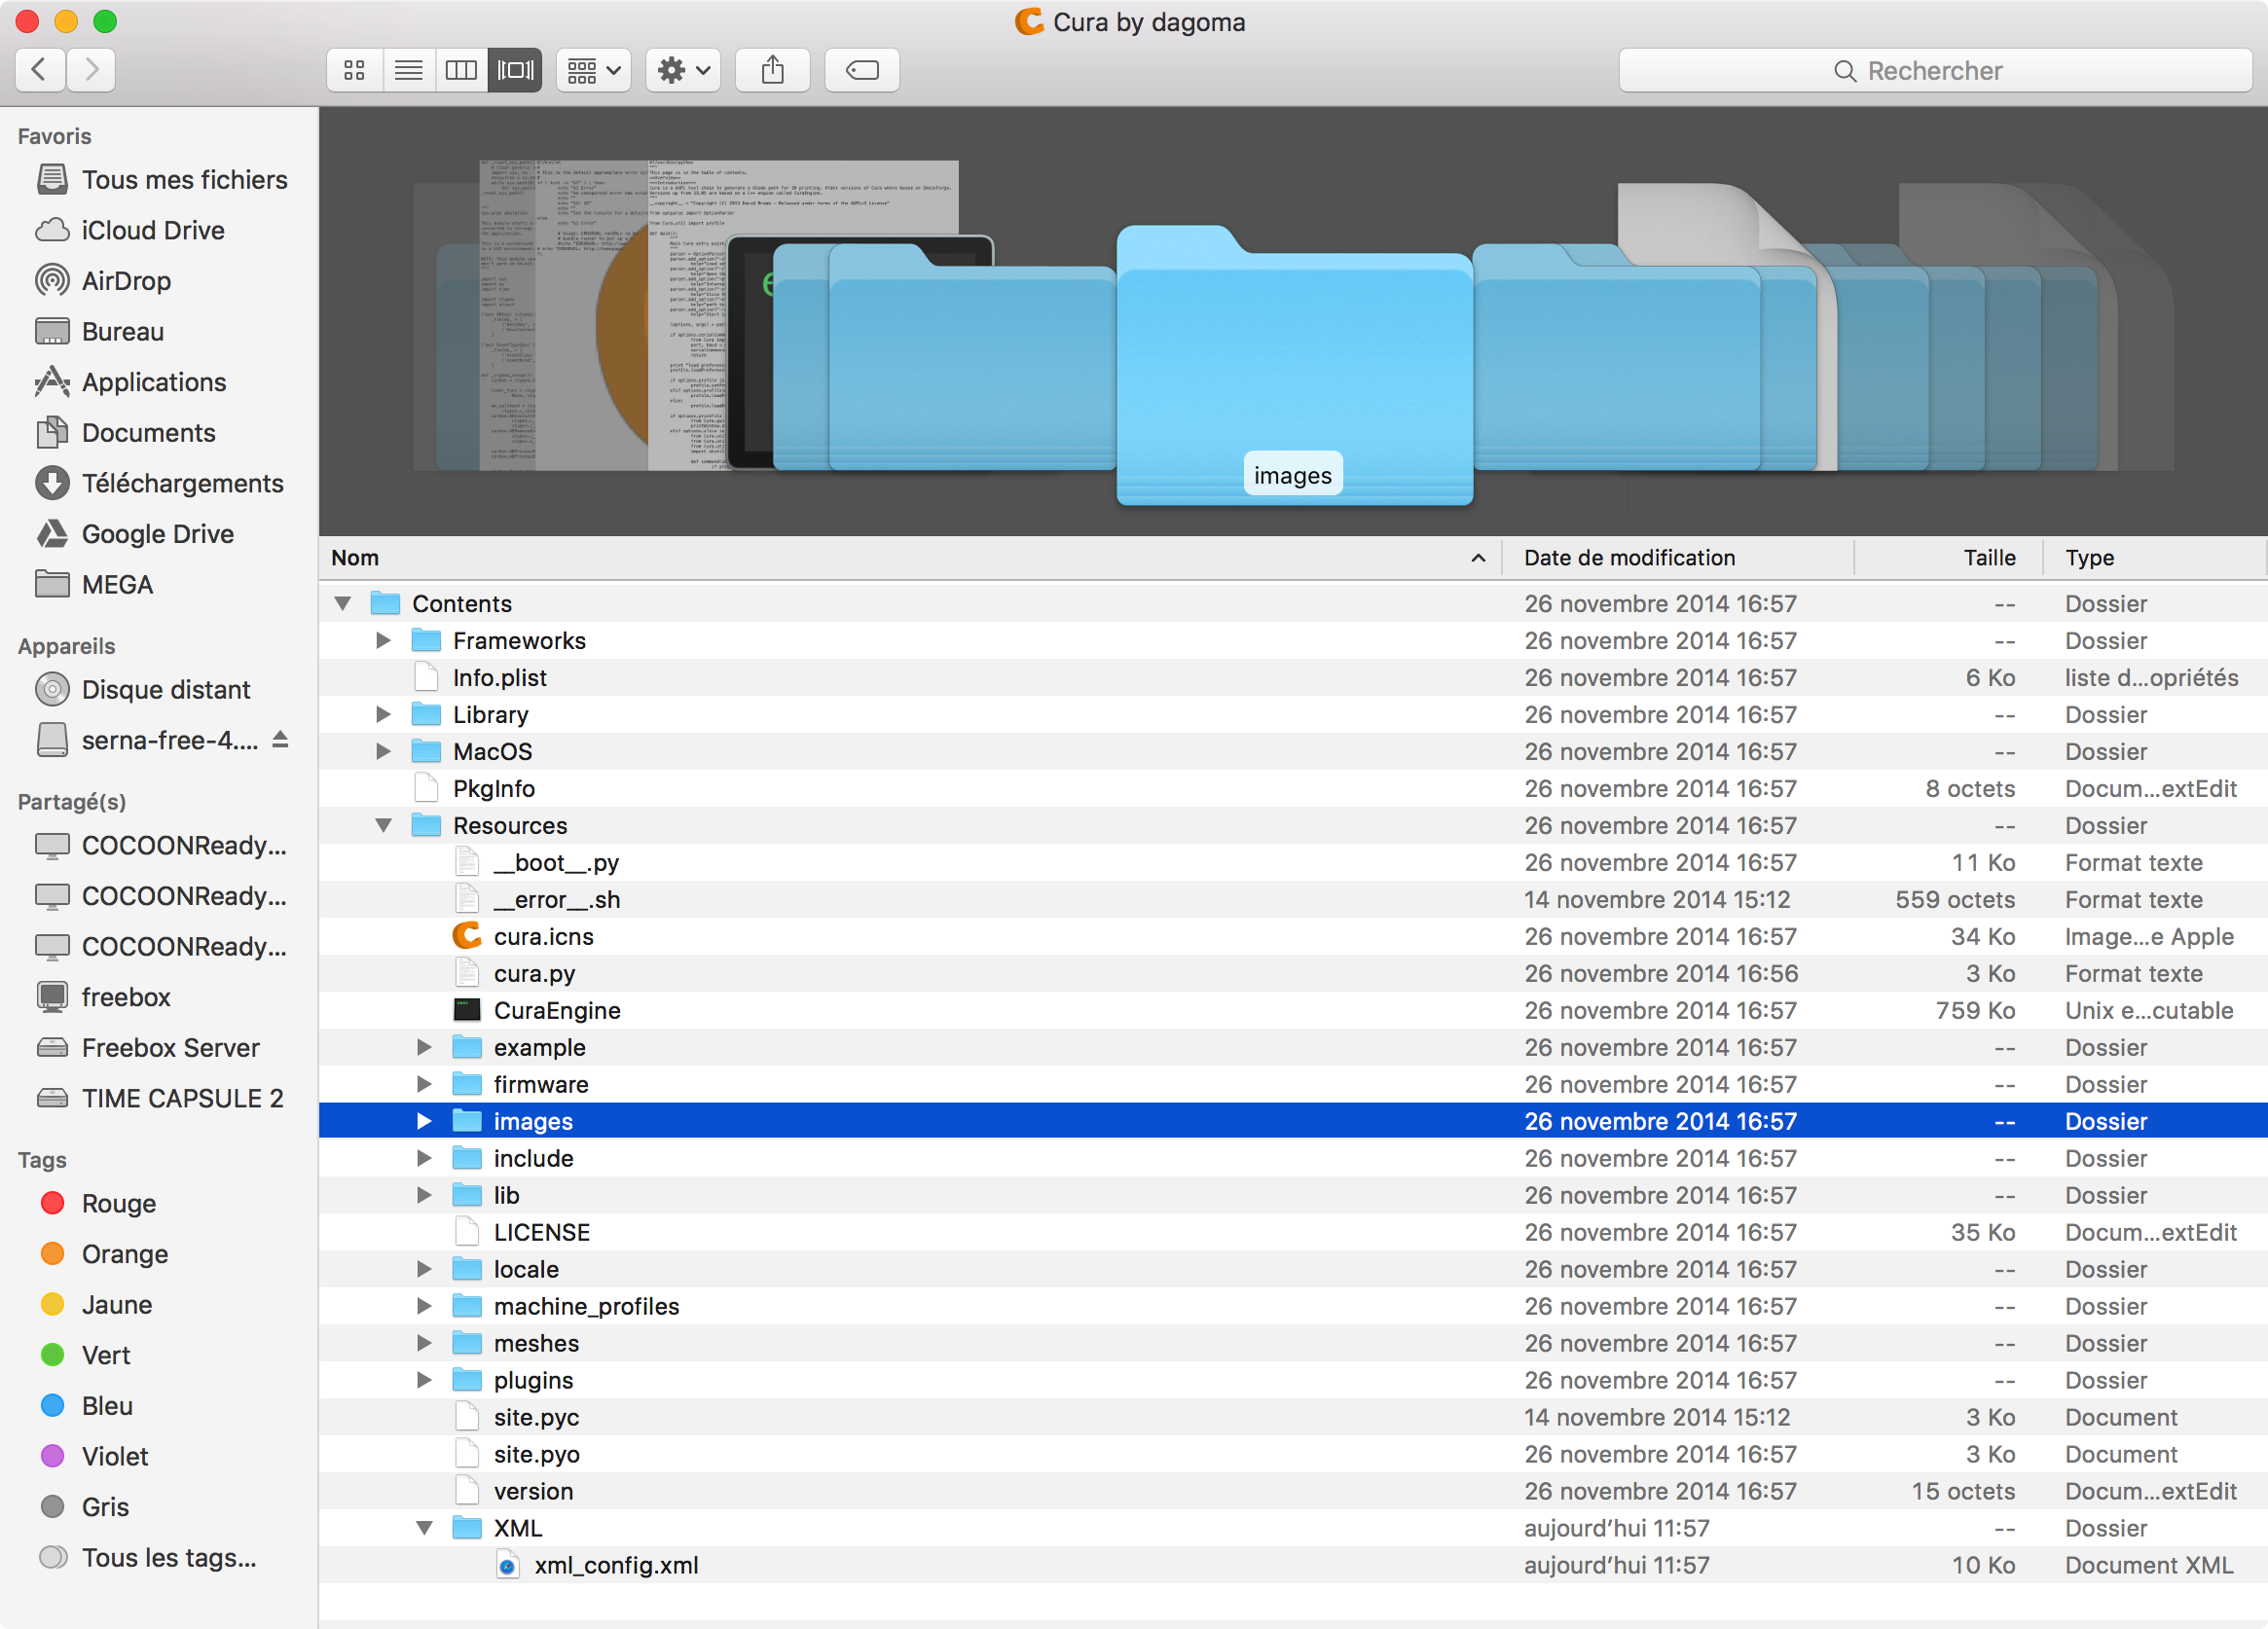Expand the firmware folder
This screenshot has width=2268, height=1629.
[424, 1085]
